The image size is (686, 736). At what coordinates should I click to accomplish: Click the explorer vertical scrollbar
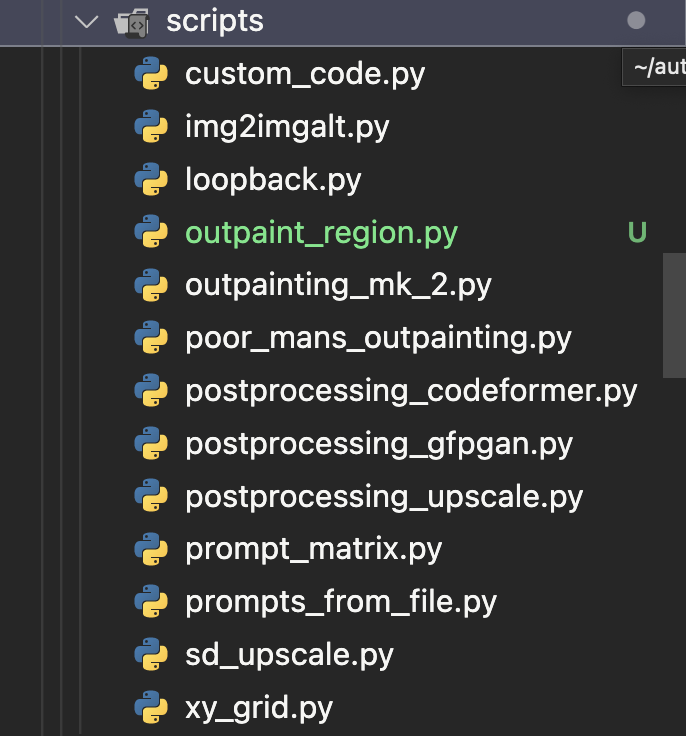pyautogui.click(x=674, y=314)
